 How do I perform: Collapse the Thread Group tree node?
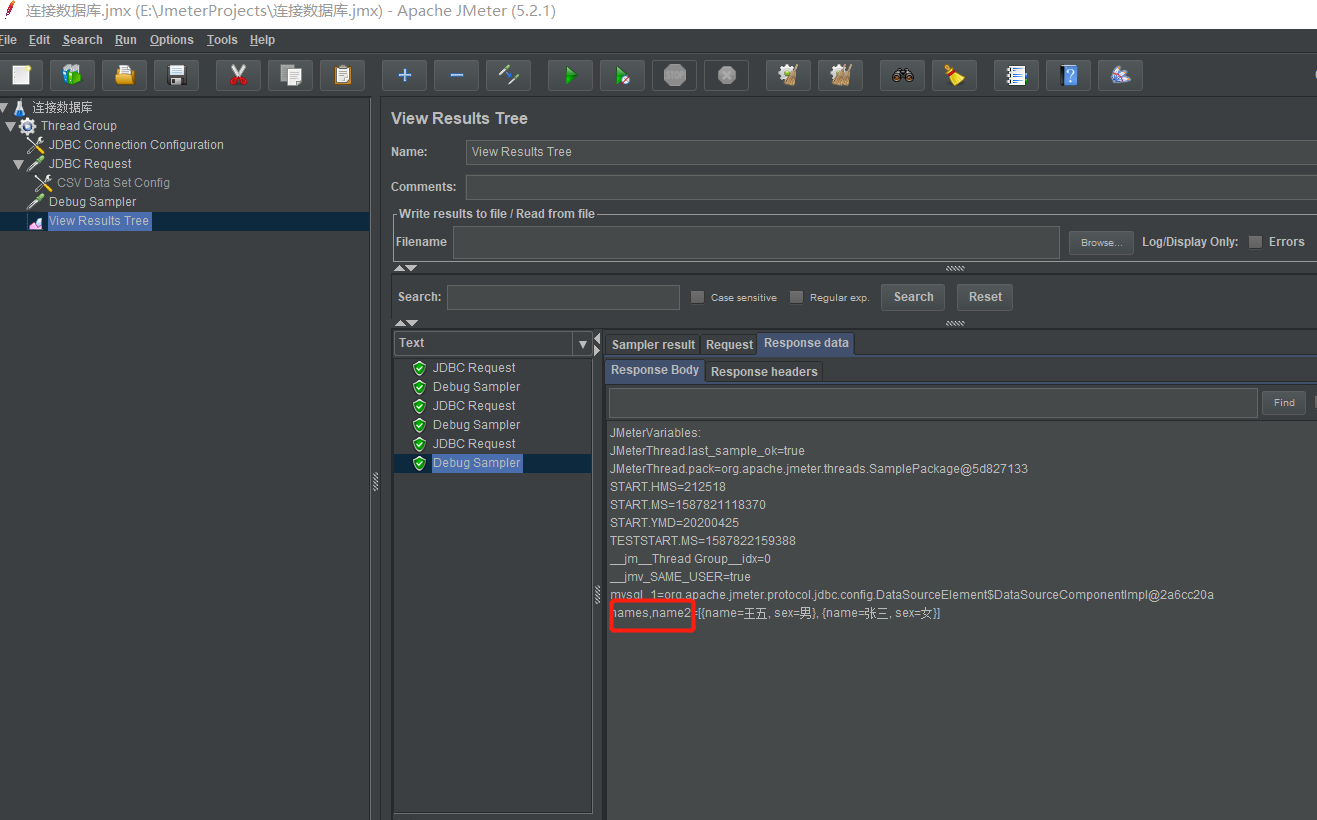[x=10, y=126]
